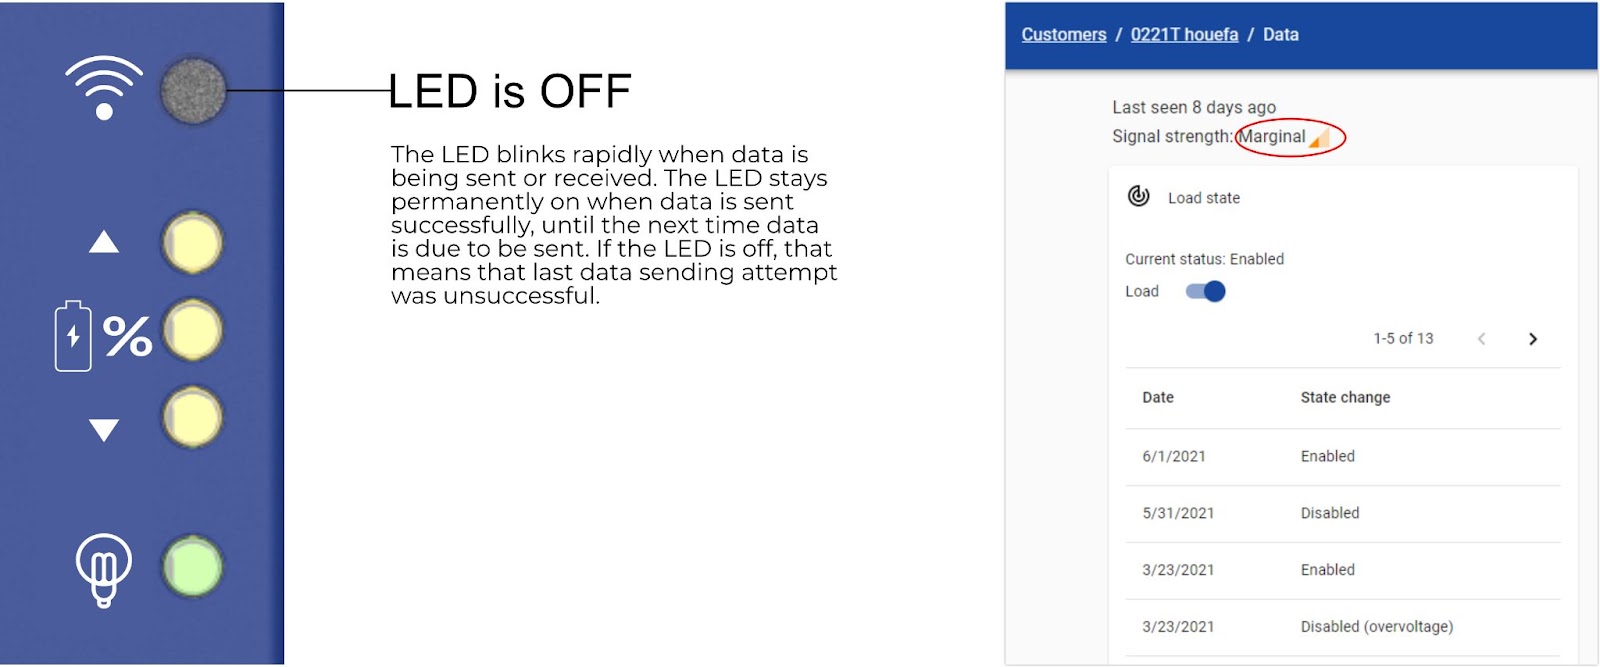Click the down arrow on the device panel
This screenshot has height=667, width=1600.
104,430
